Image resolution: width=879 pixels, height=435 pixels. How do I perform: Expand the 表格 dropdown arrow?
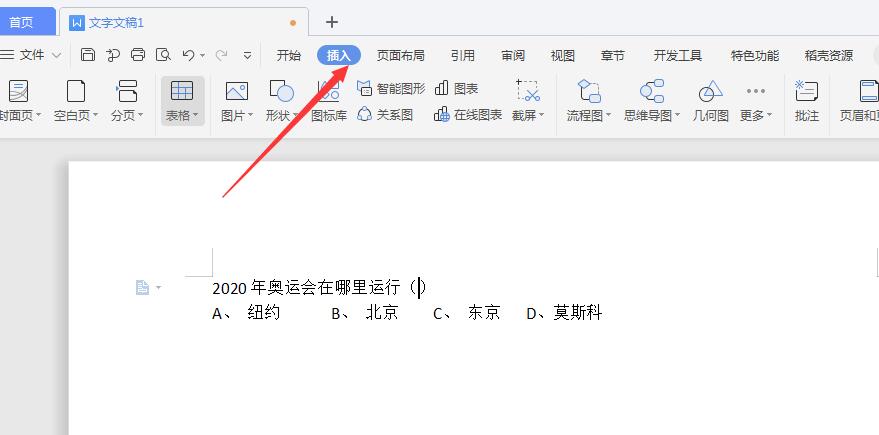click(196, 116)
